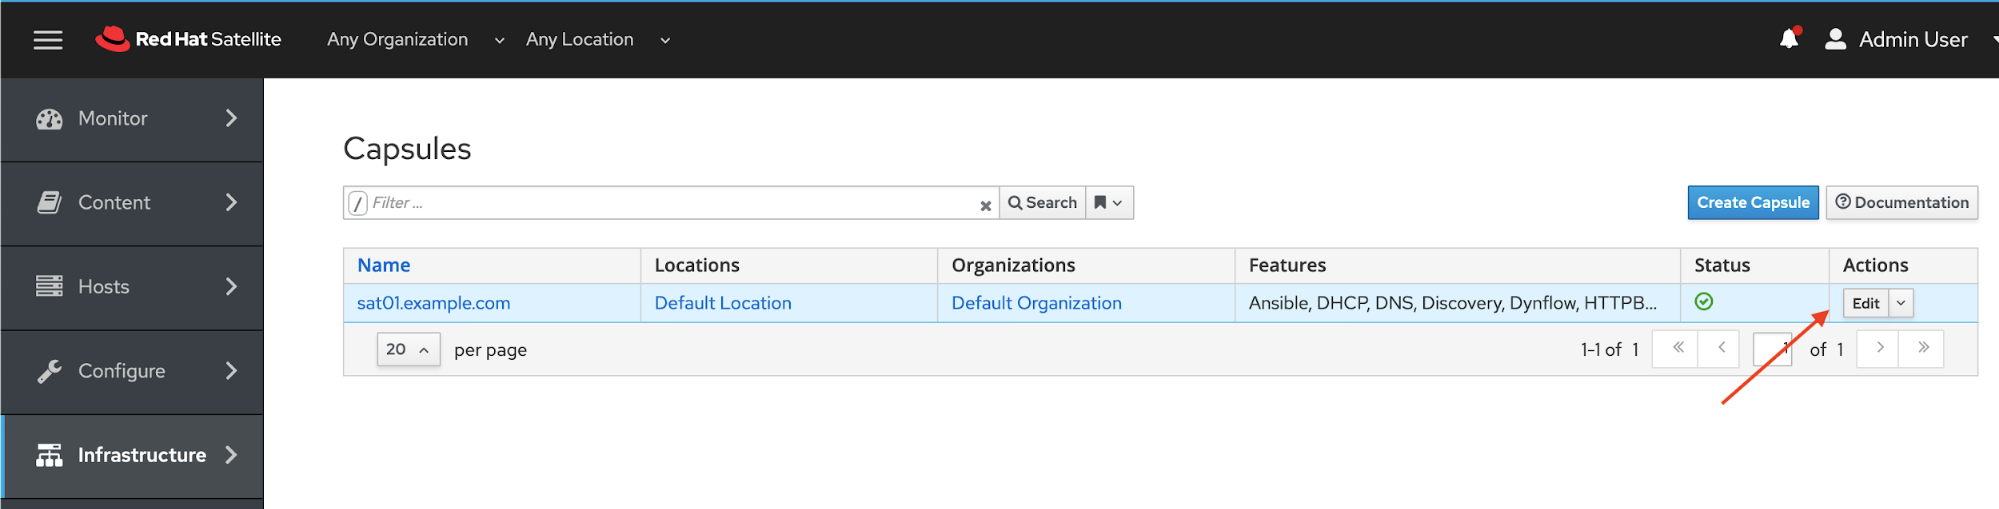Click into the Filter search field

click(670, 203)
